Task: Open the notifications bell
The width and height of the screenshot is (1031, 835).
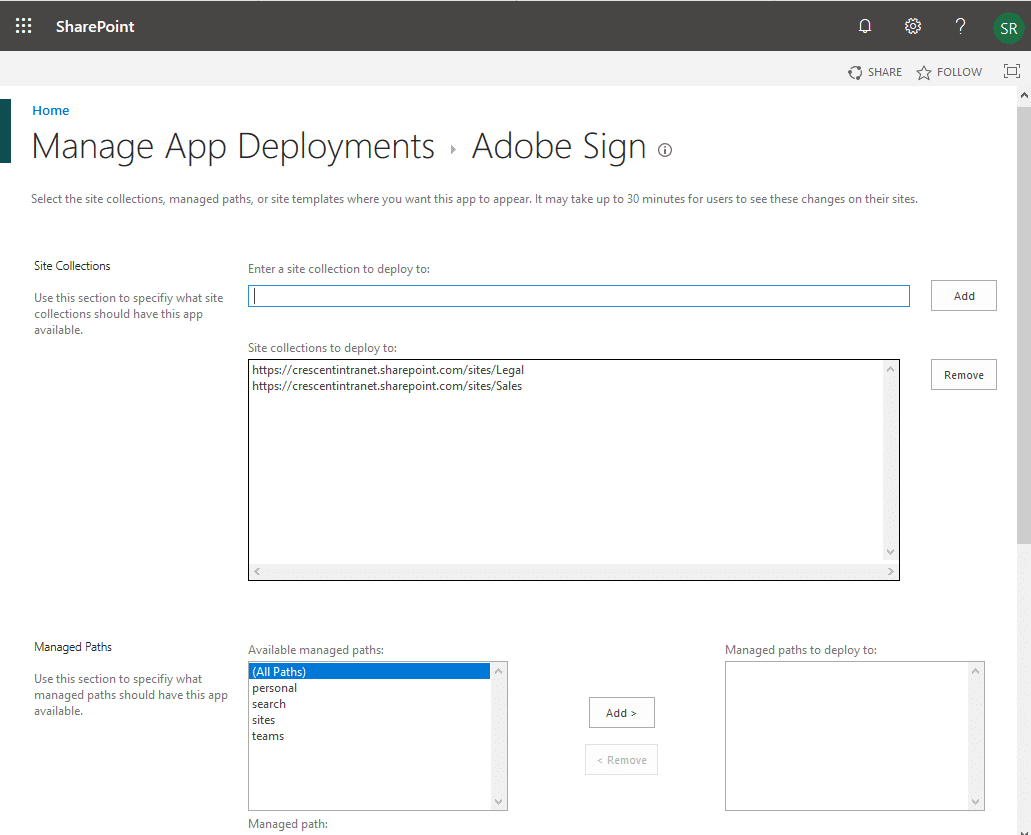Action: [x=864, y=27]
